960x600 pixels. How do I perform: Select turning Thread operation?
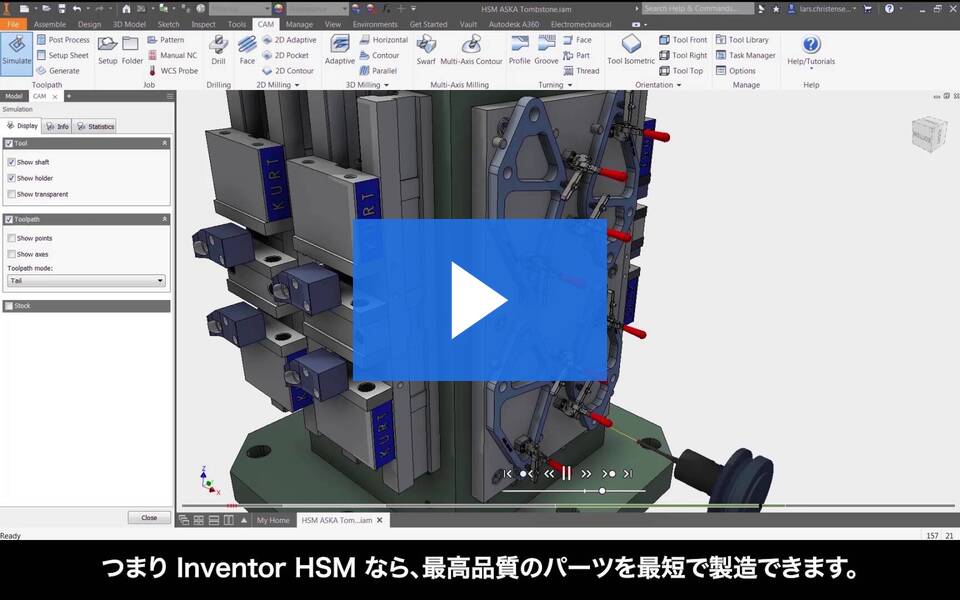click(x=582, y=71)
